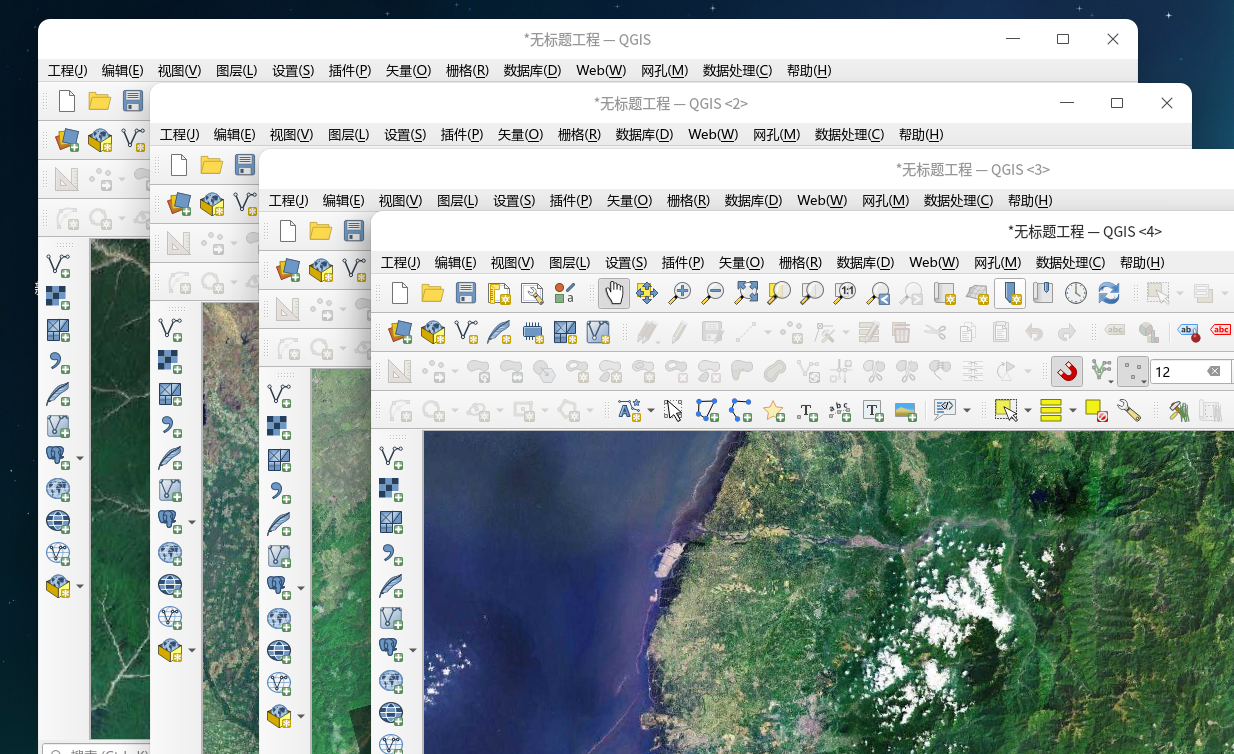Deselect features from all layers icon
Screen dimensions: 1234x754
[1096, 410]
